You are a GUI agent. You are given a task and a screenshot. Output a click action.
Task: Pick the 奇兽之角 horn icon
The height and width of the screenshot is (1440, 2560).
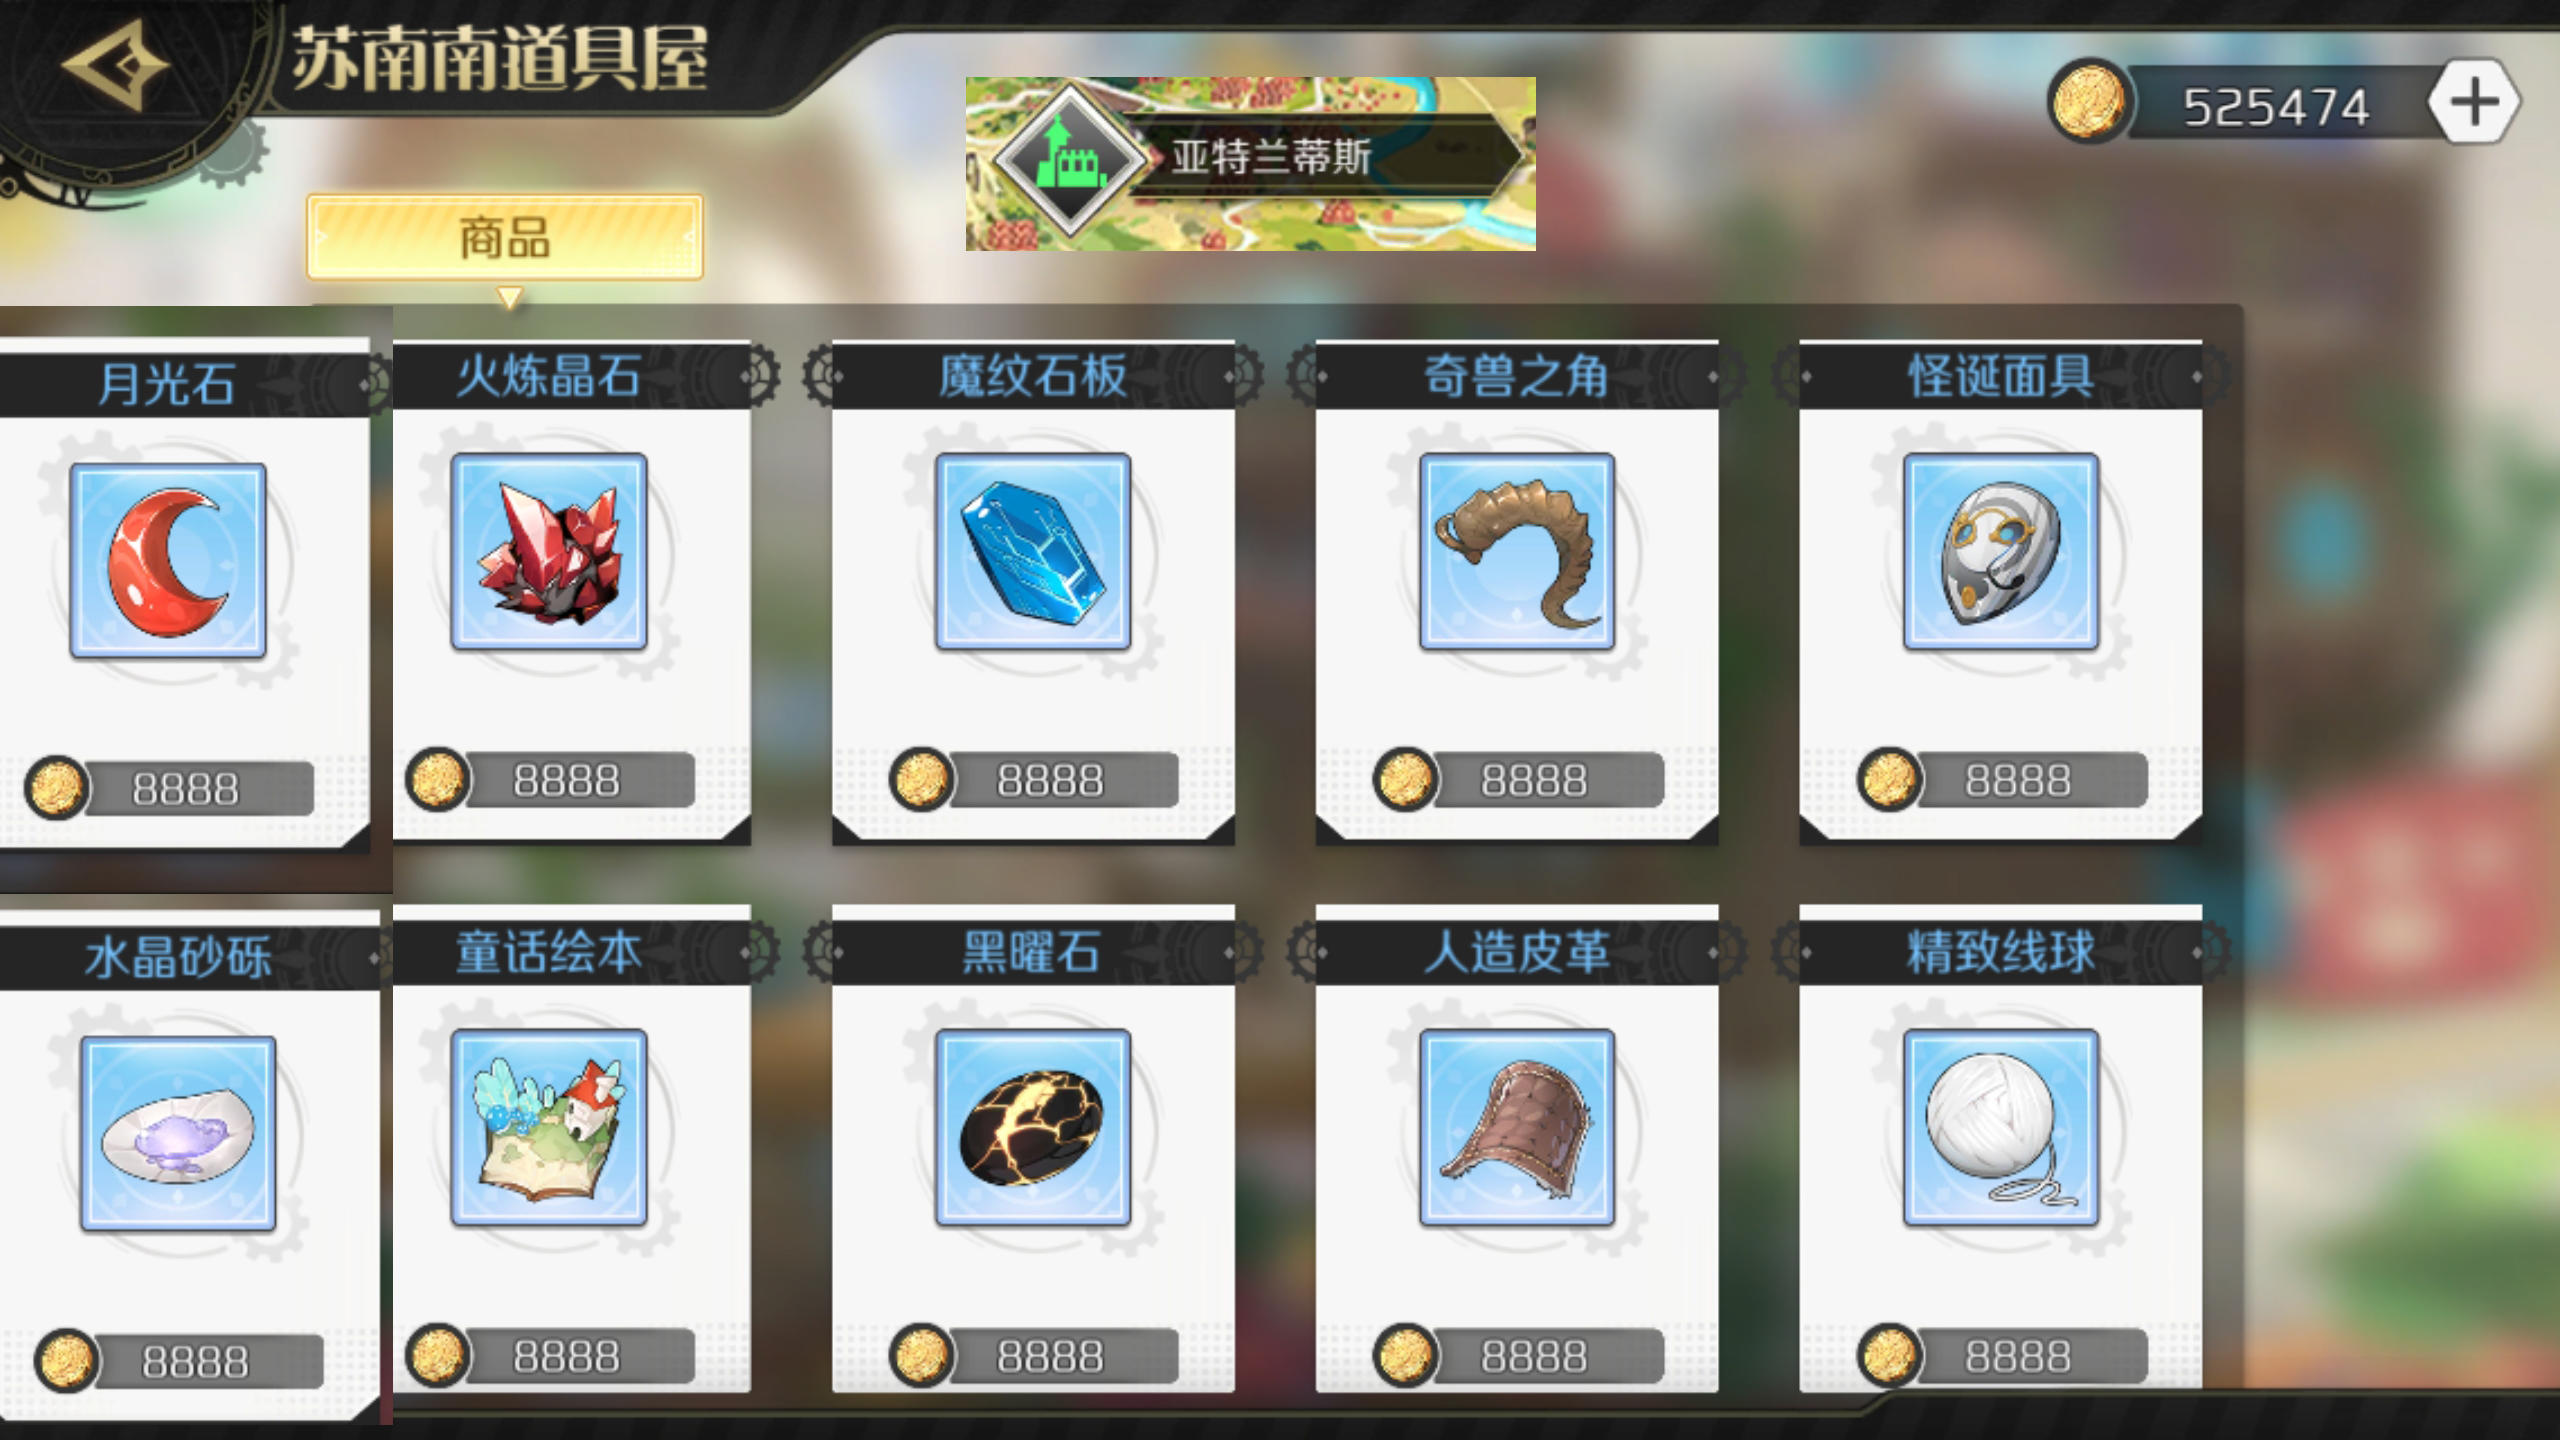tap(1517, 551)
